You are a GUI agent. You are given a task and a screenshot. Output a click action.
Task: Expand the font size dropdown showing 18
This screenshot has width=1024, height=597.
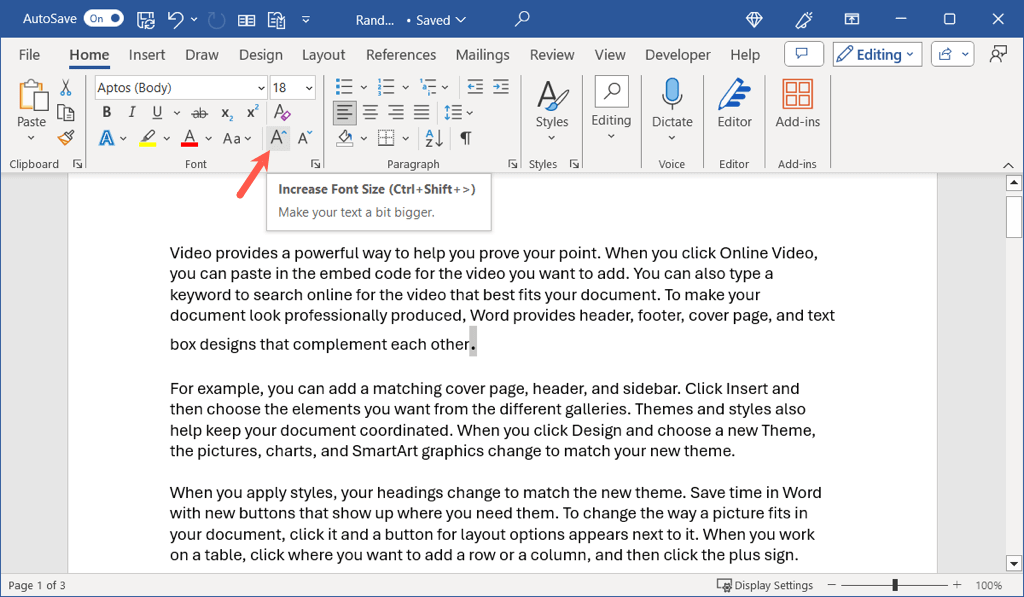(x=309, y=88)
